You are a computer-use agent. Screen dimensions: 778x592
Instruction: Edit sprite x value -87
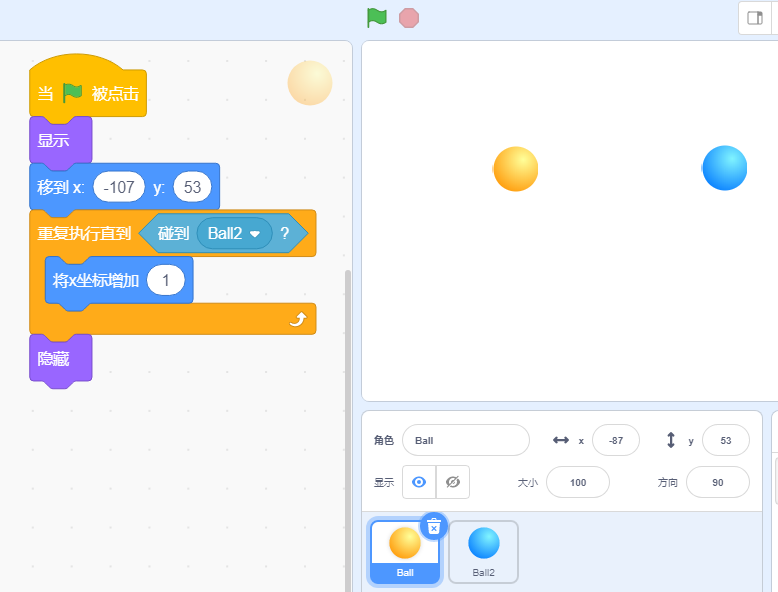click(x=616, y=440)
